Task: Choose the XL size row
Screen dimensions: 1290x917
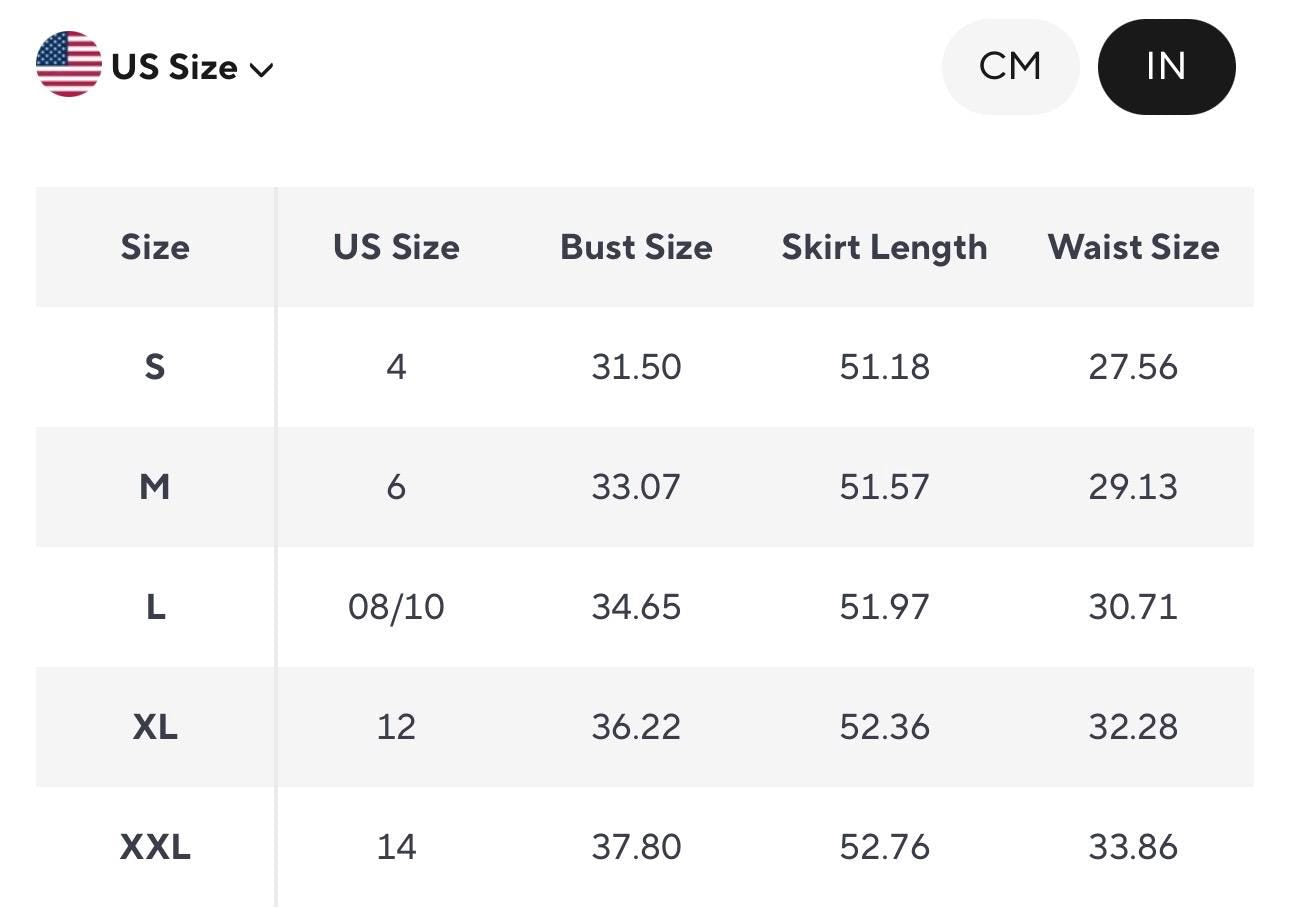Action: point(645,727)
